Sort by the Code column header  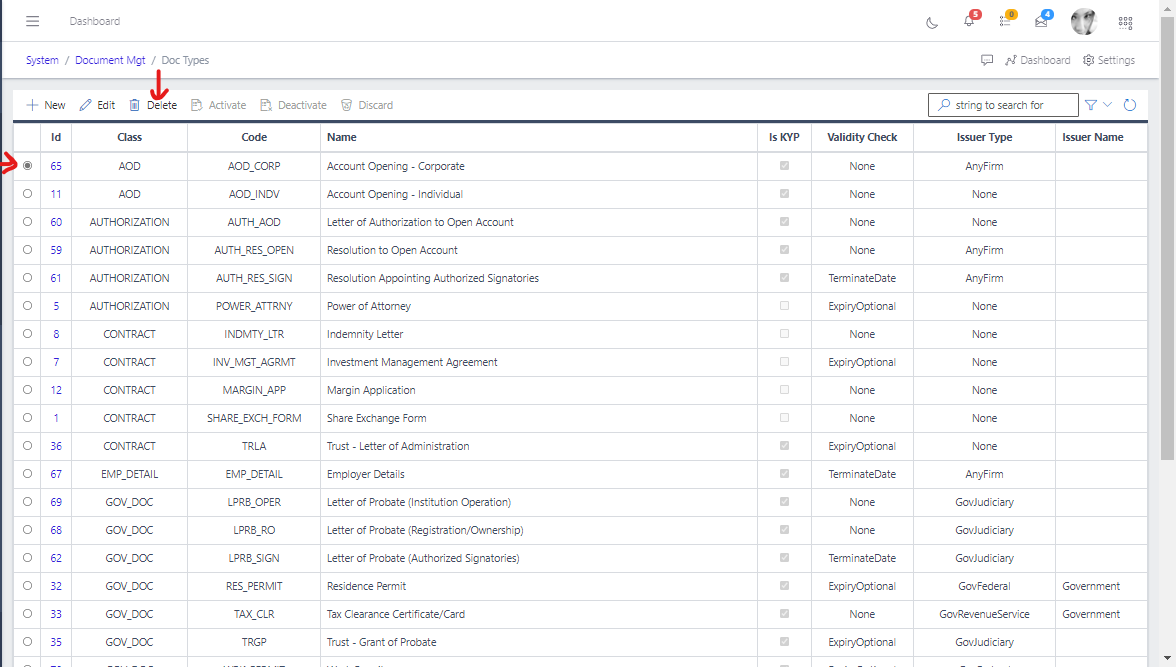254,137
